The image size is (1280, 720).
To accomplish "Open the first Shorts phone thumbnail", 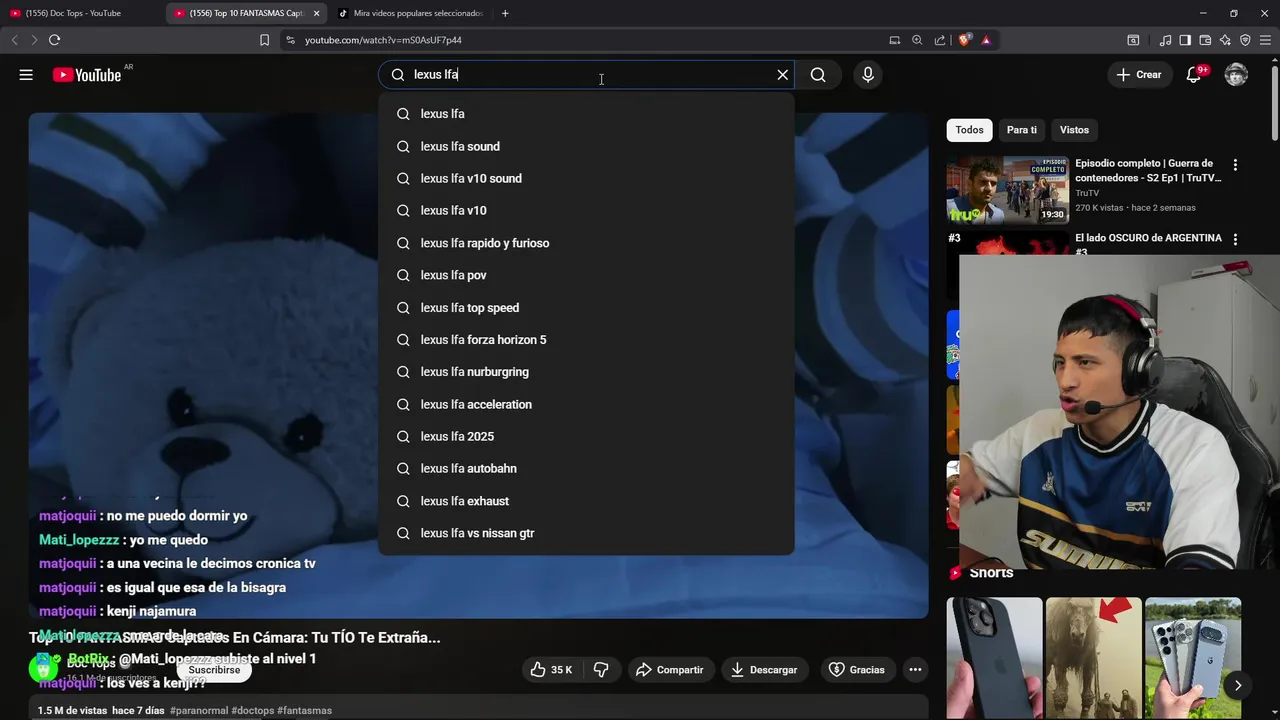I will pyautogui.click(x=994, y=658).
